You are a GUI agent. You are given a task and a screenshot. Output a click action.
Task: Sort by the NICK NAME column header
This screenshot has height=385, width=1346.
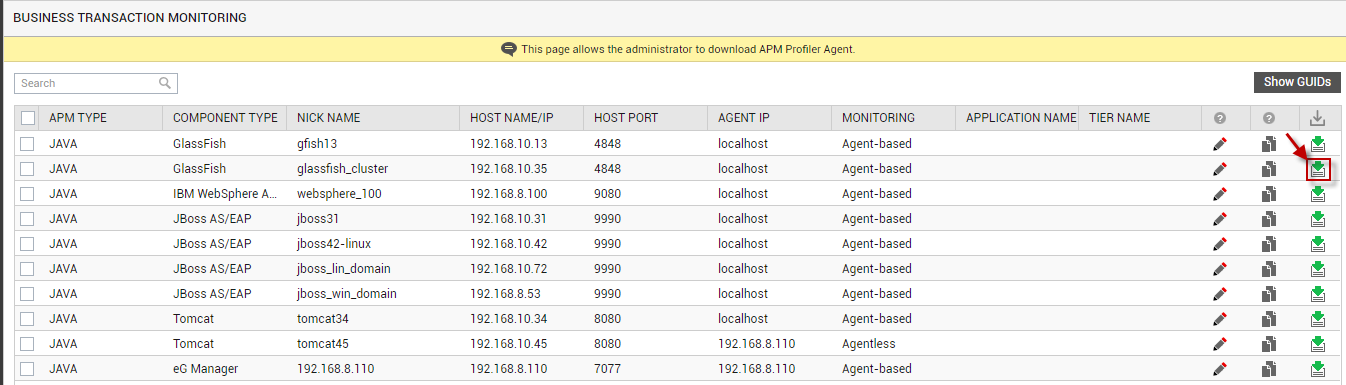coord(329,118)
